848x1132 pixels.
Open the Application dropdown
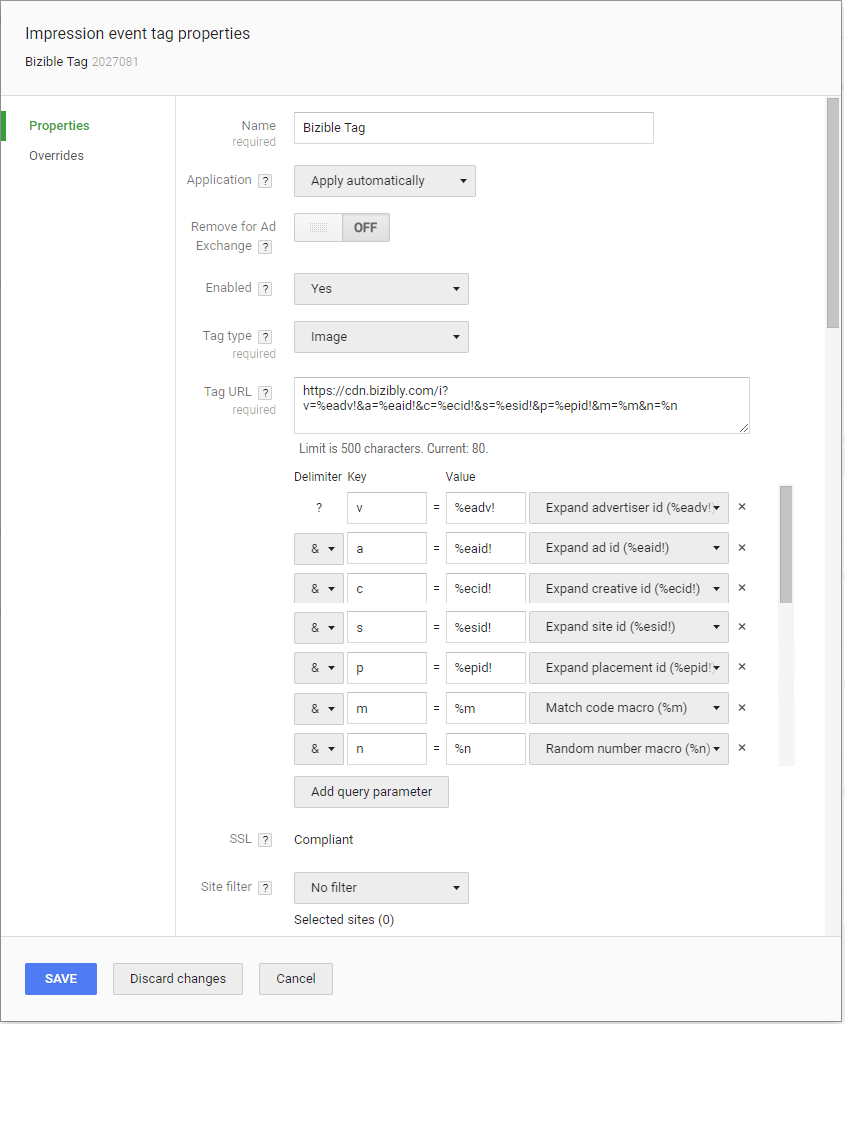pyautogui.click(x=384, y=181)
